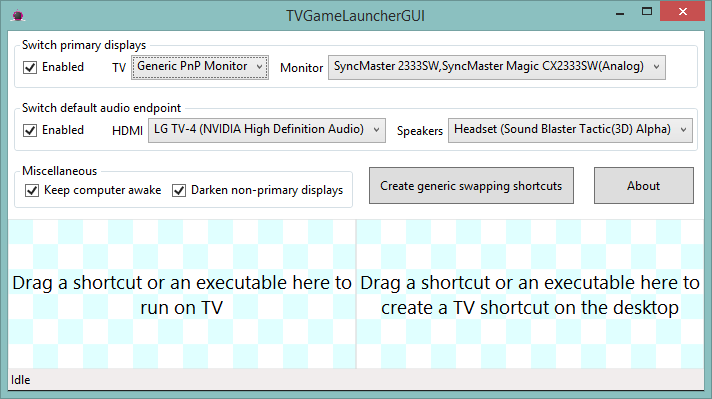Open the Speakers dropdown showing Headset
This screenshot has width=712, height=399.
coord(570,130)
